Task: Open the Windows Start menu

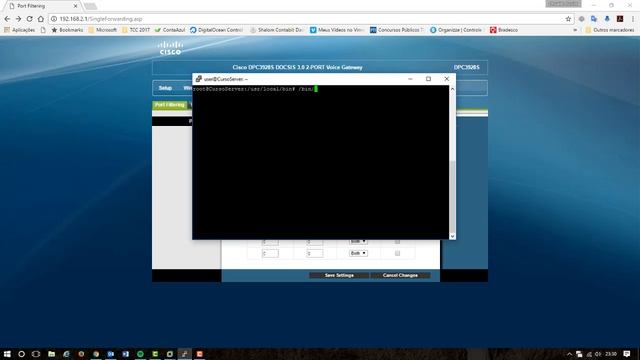Action: pyautogui.click(x=7, y=354)
